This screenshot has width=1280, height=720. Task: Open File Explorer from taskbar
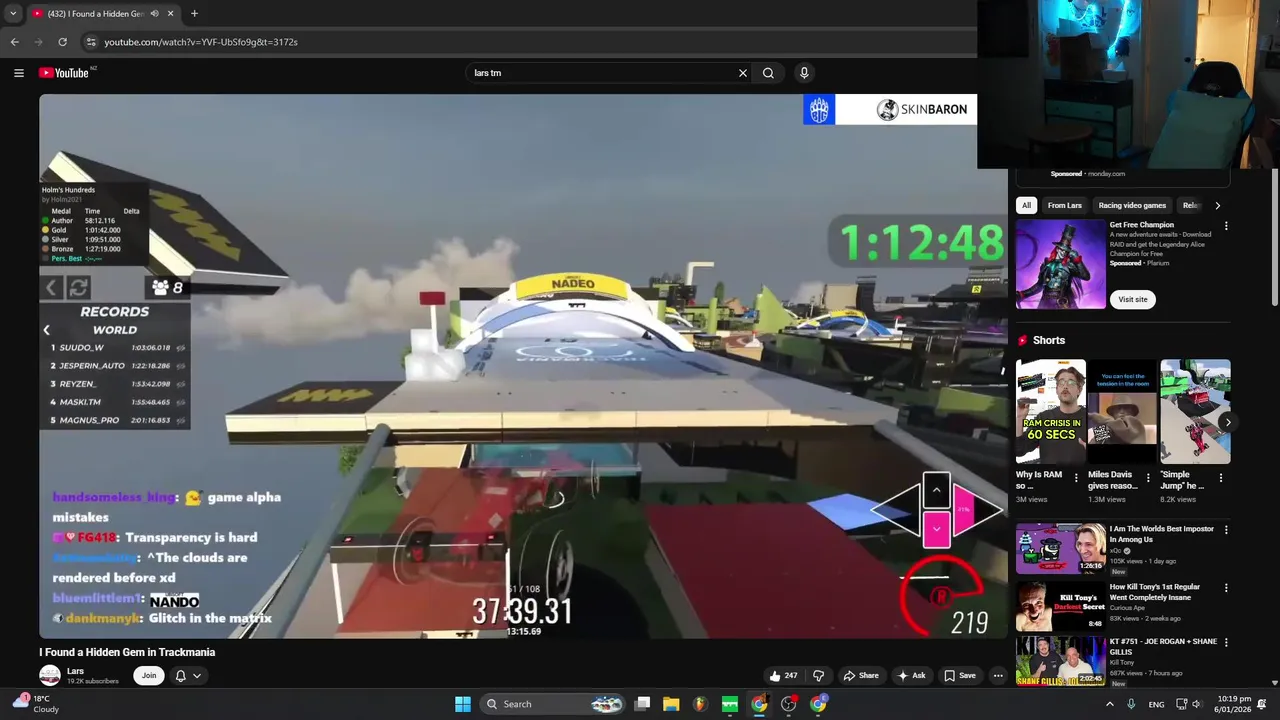point(671,704)
